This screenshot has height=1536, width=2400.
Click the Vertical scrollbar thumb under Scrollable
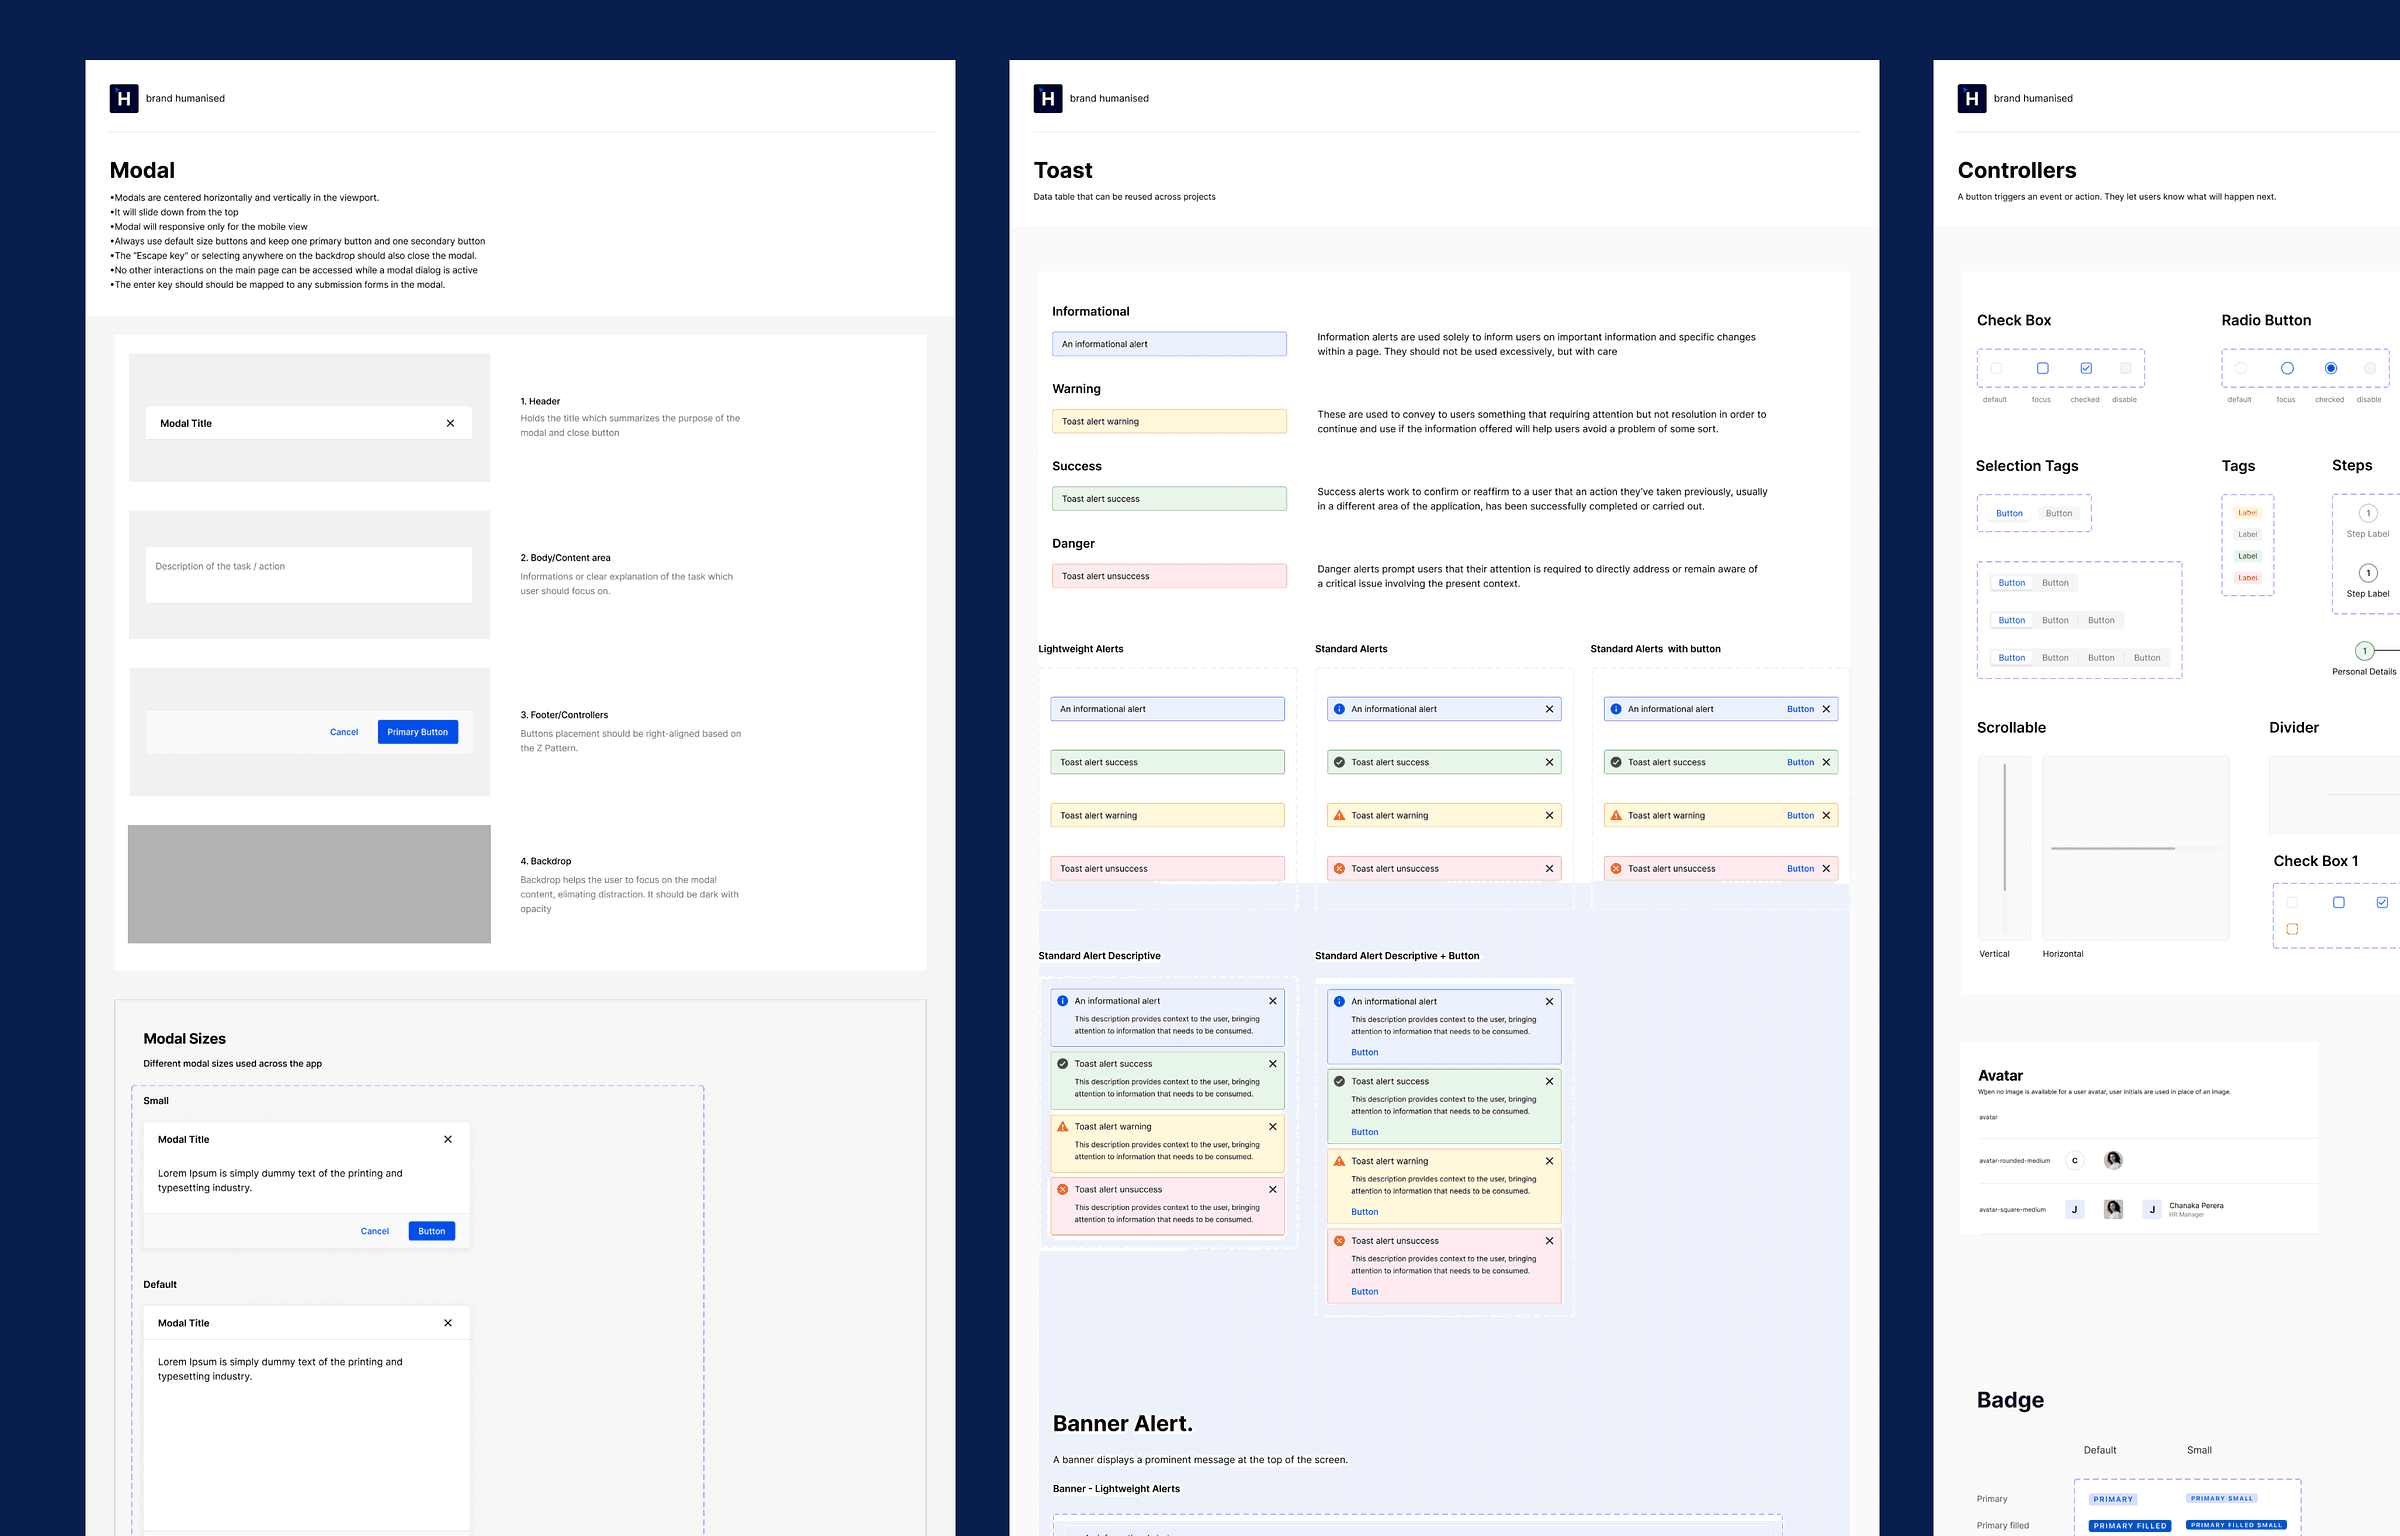[2005, 827]
